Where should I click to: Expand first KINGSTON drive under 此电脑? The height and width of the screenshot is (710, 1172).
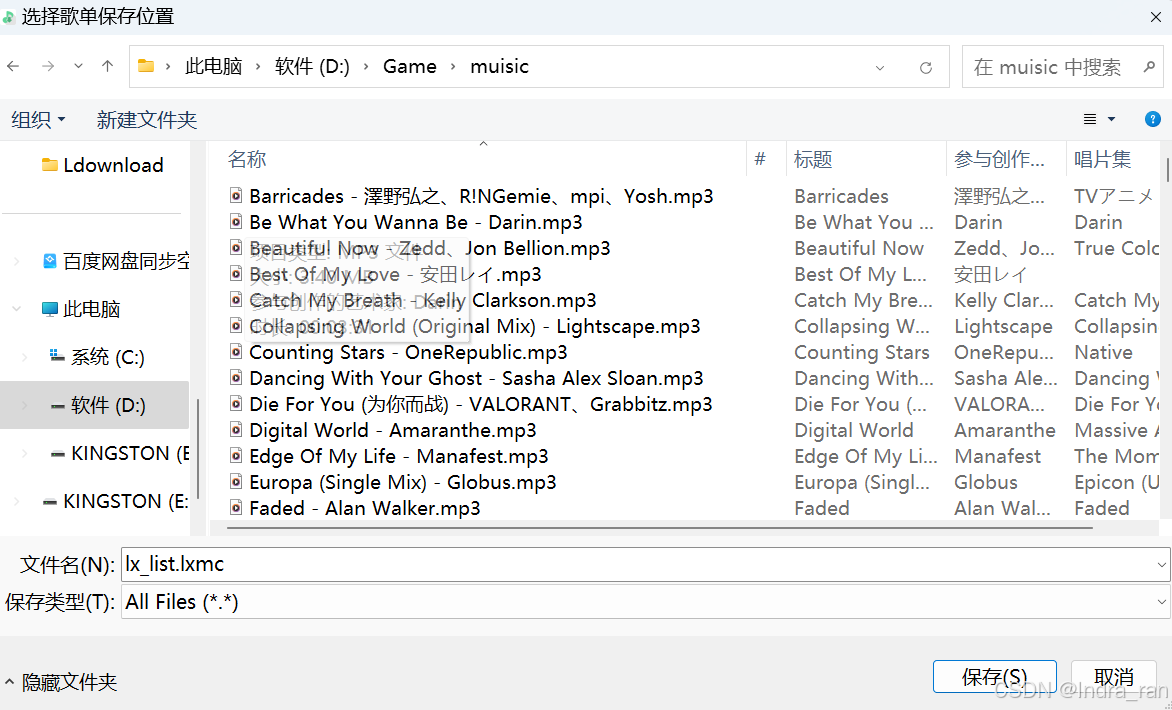[x=24, y=454]
